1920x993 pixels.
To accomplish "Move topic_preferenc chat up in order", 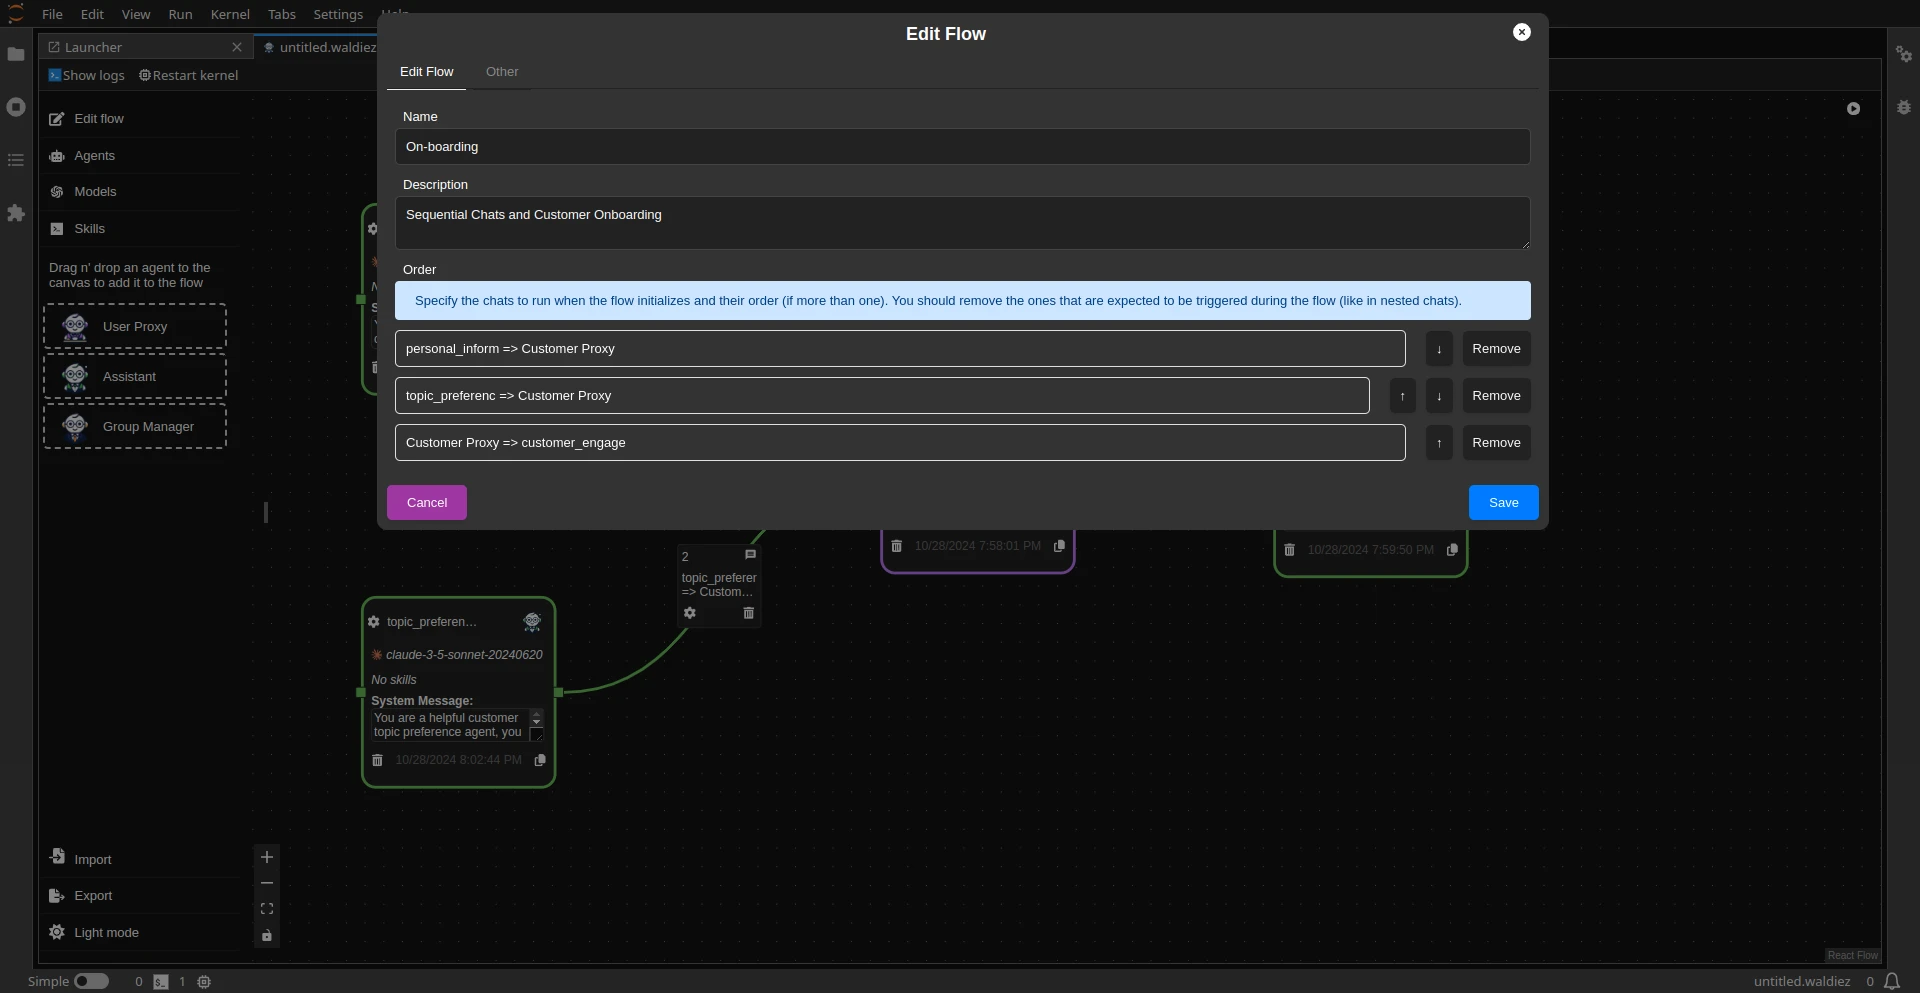I will (x=1402, y=396).
